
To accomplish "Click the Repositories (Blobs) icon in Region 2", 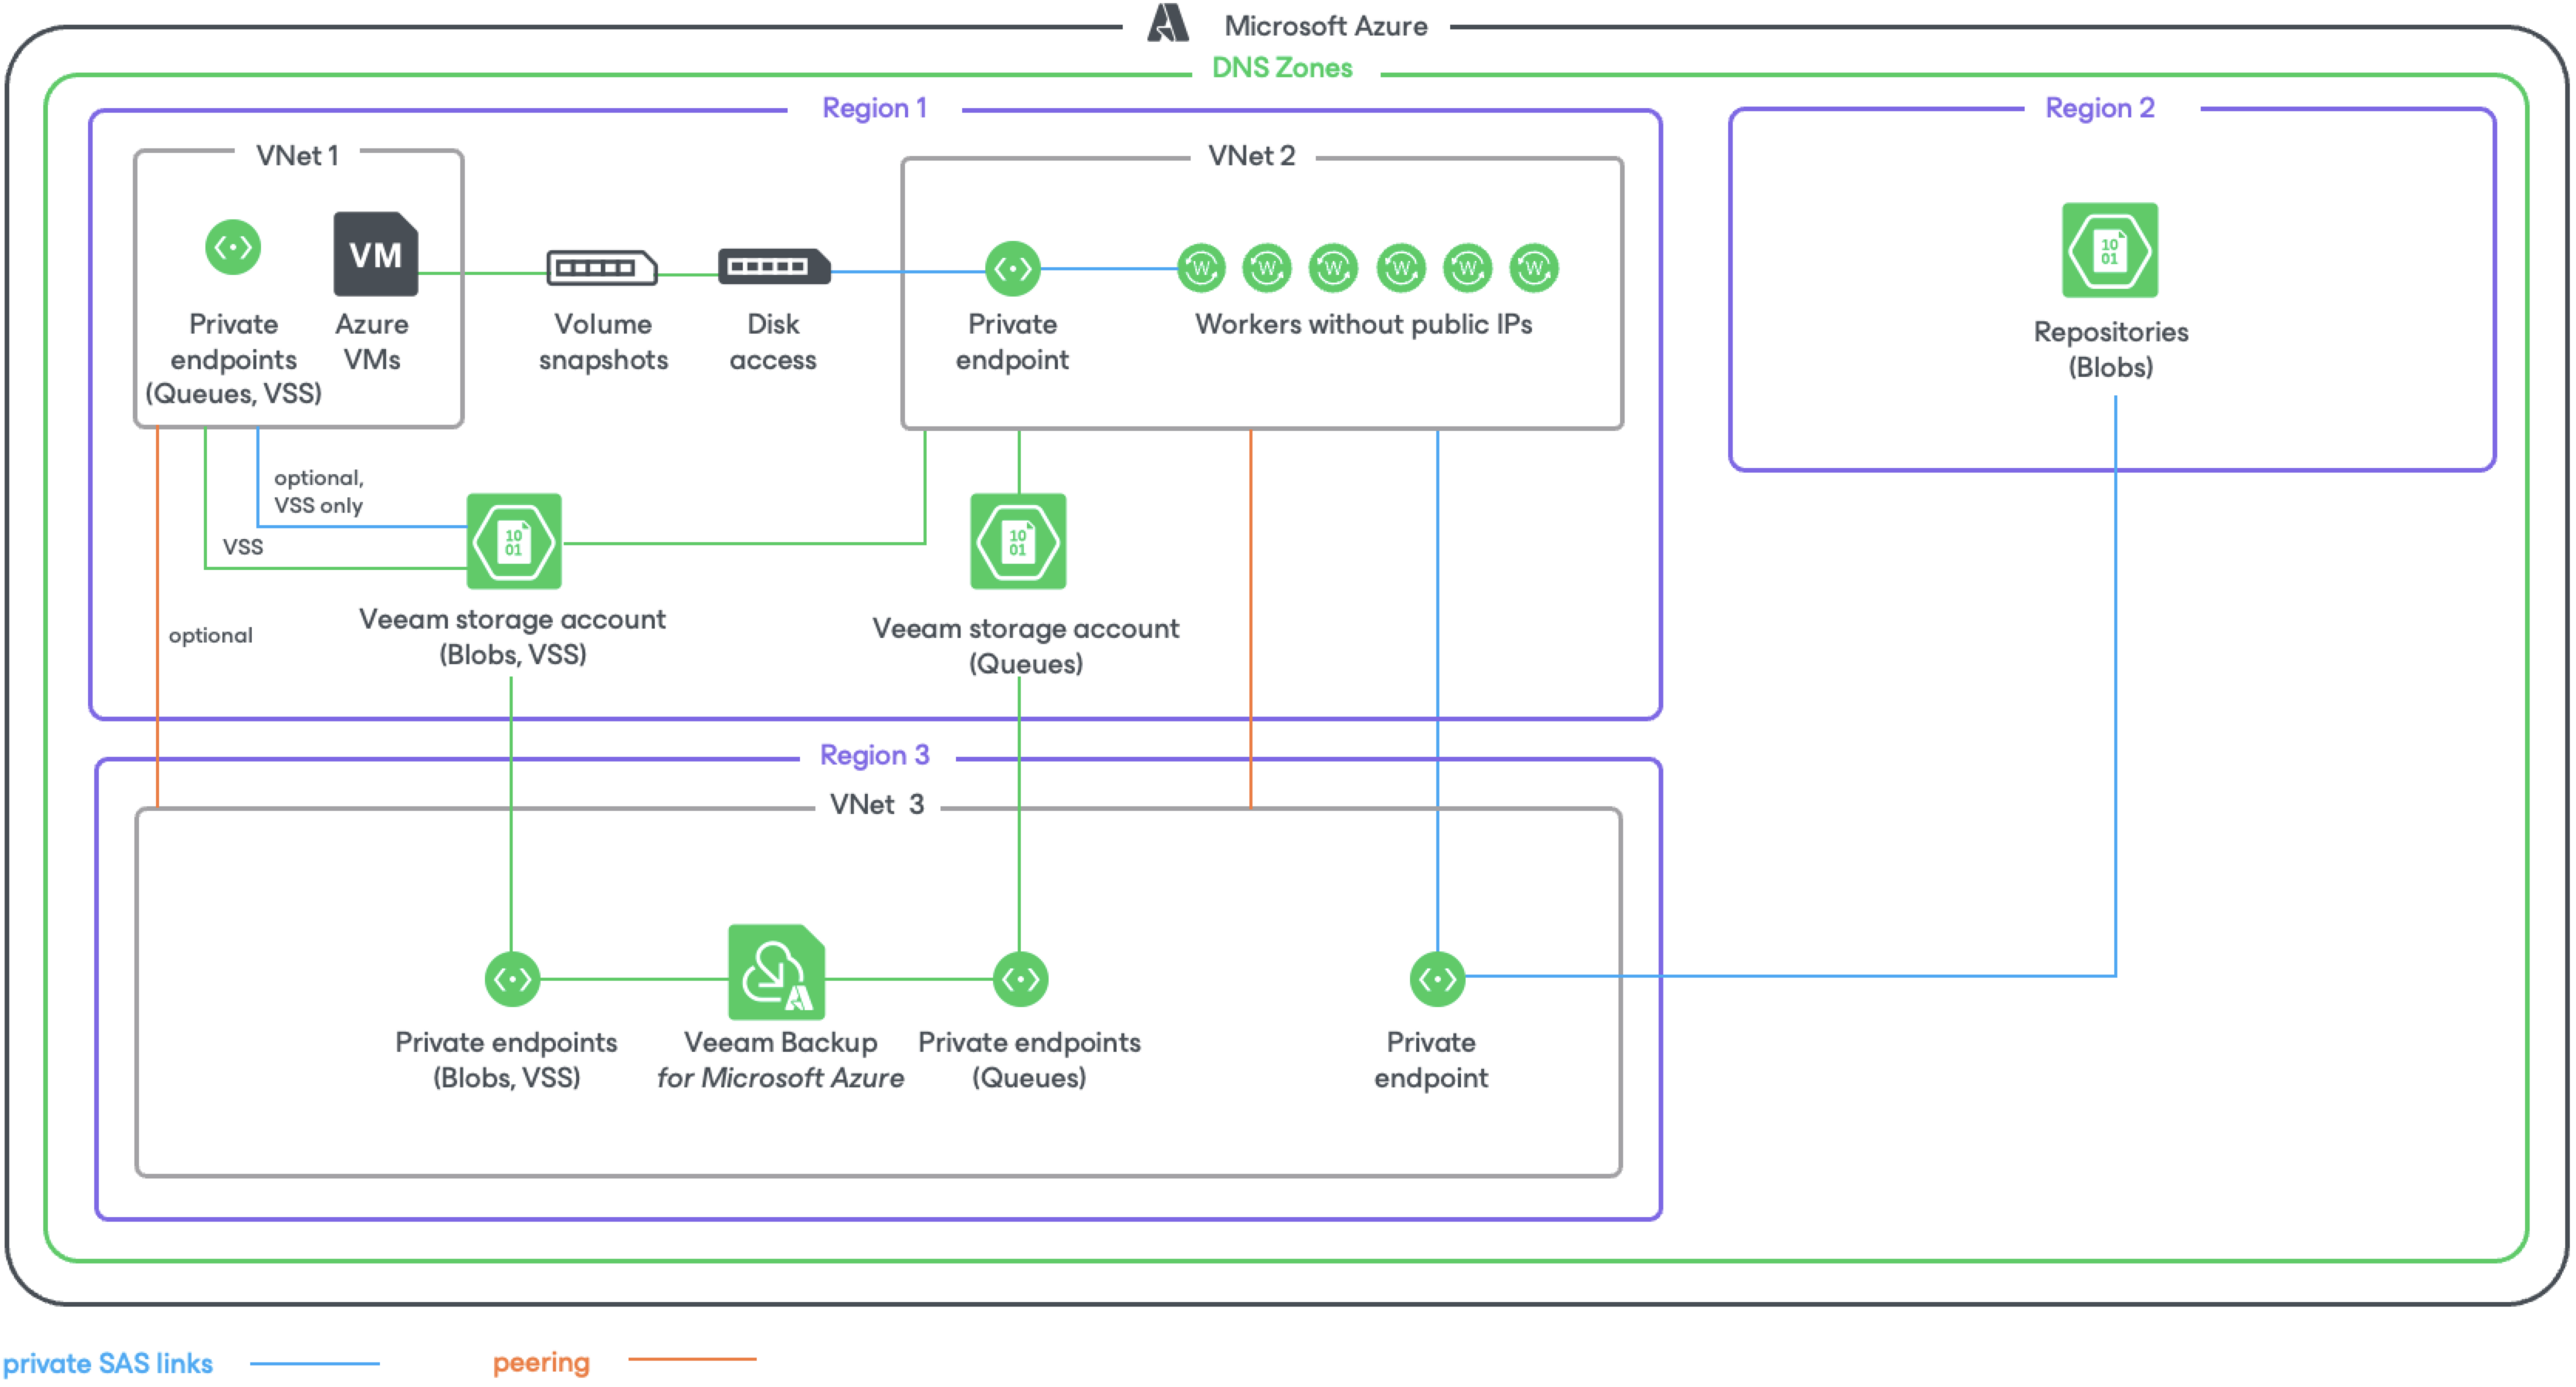I will [x=2109, y=250].
